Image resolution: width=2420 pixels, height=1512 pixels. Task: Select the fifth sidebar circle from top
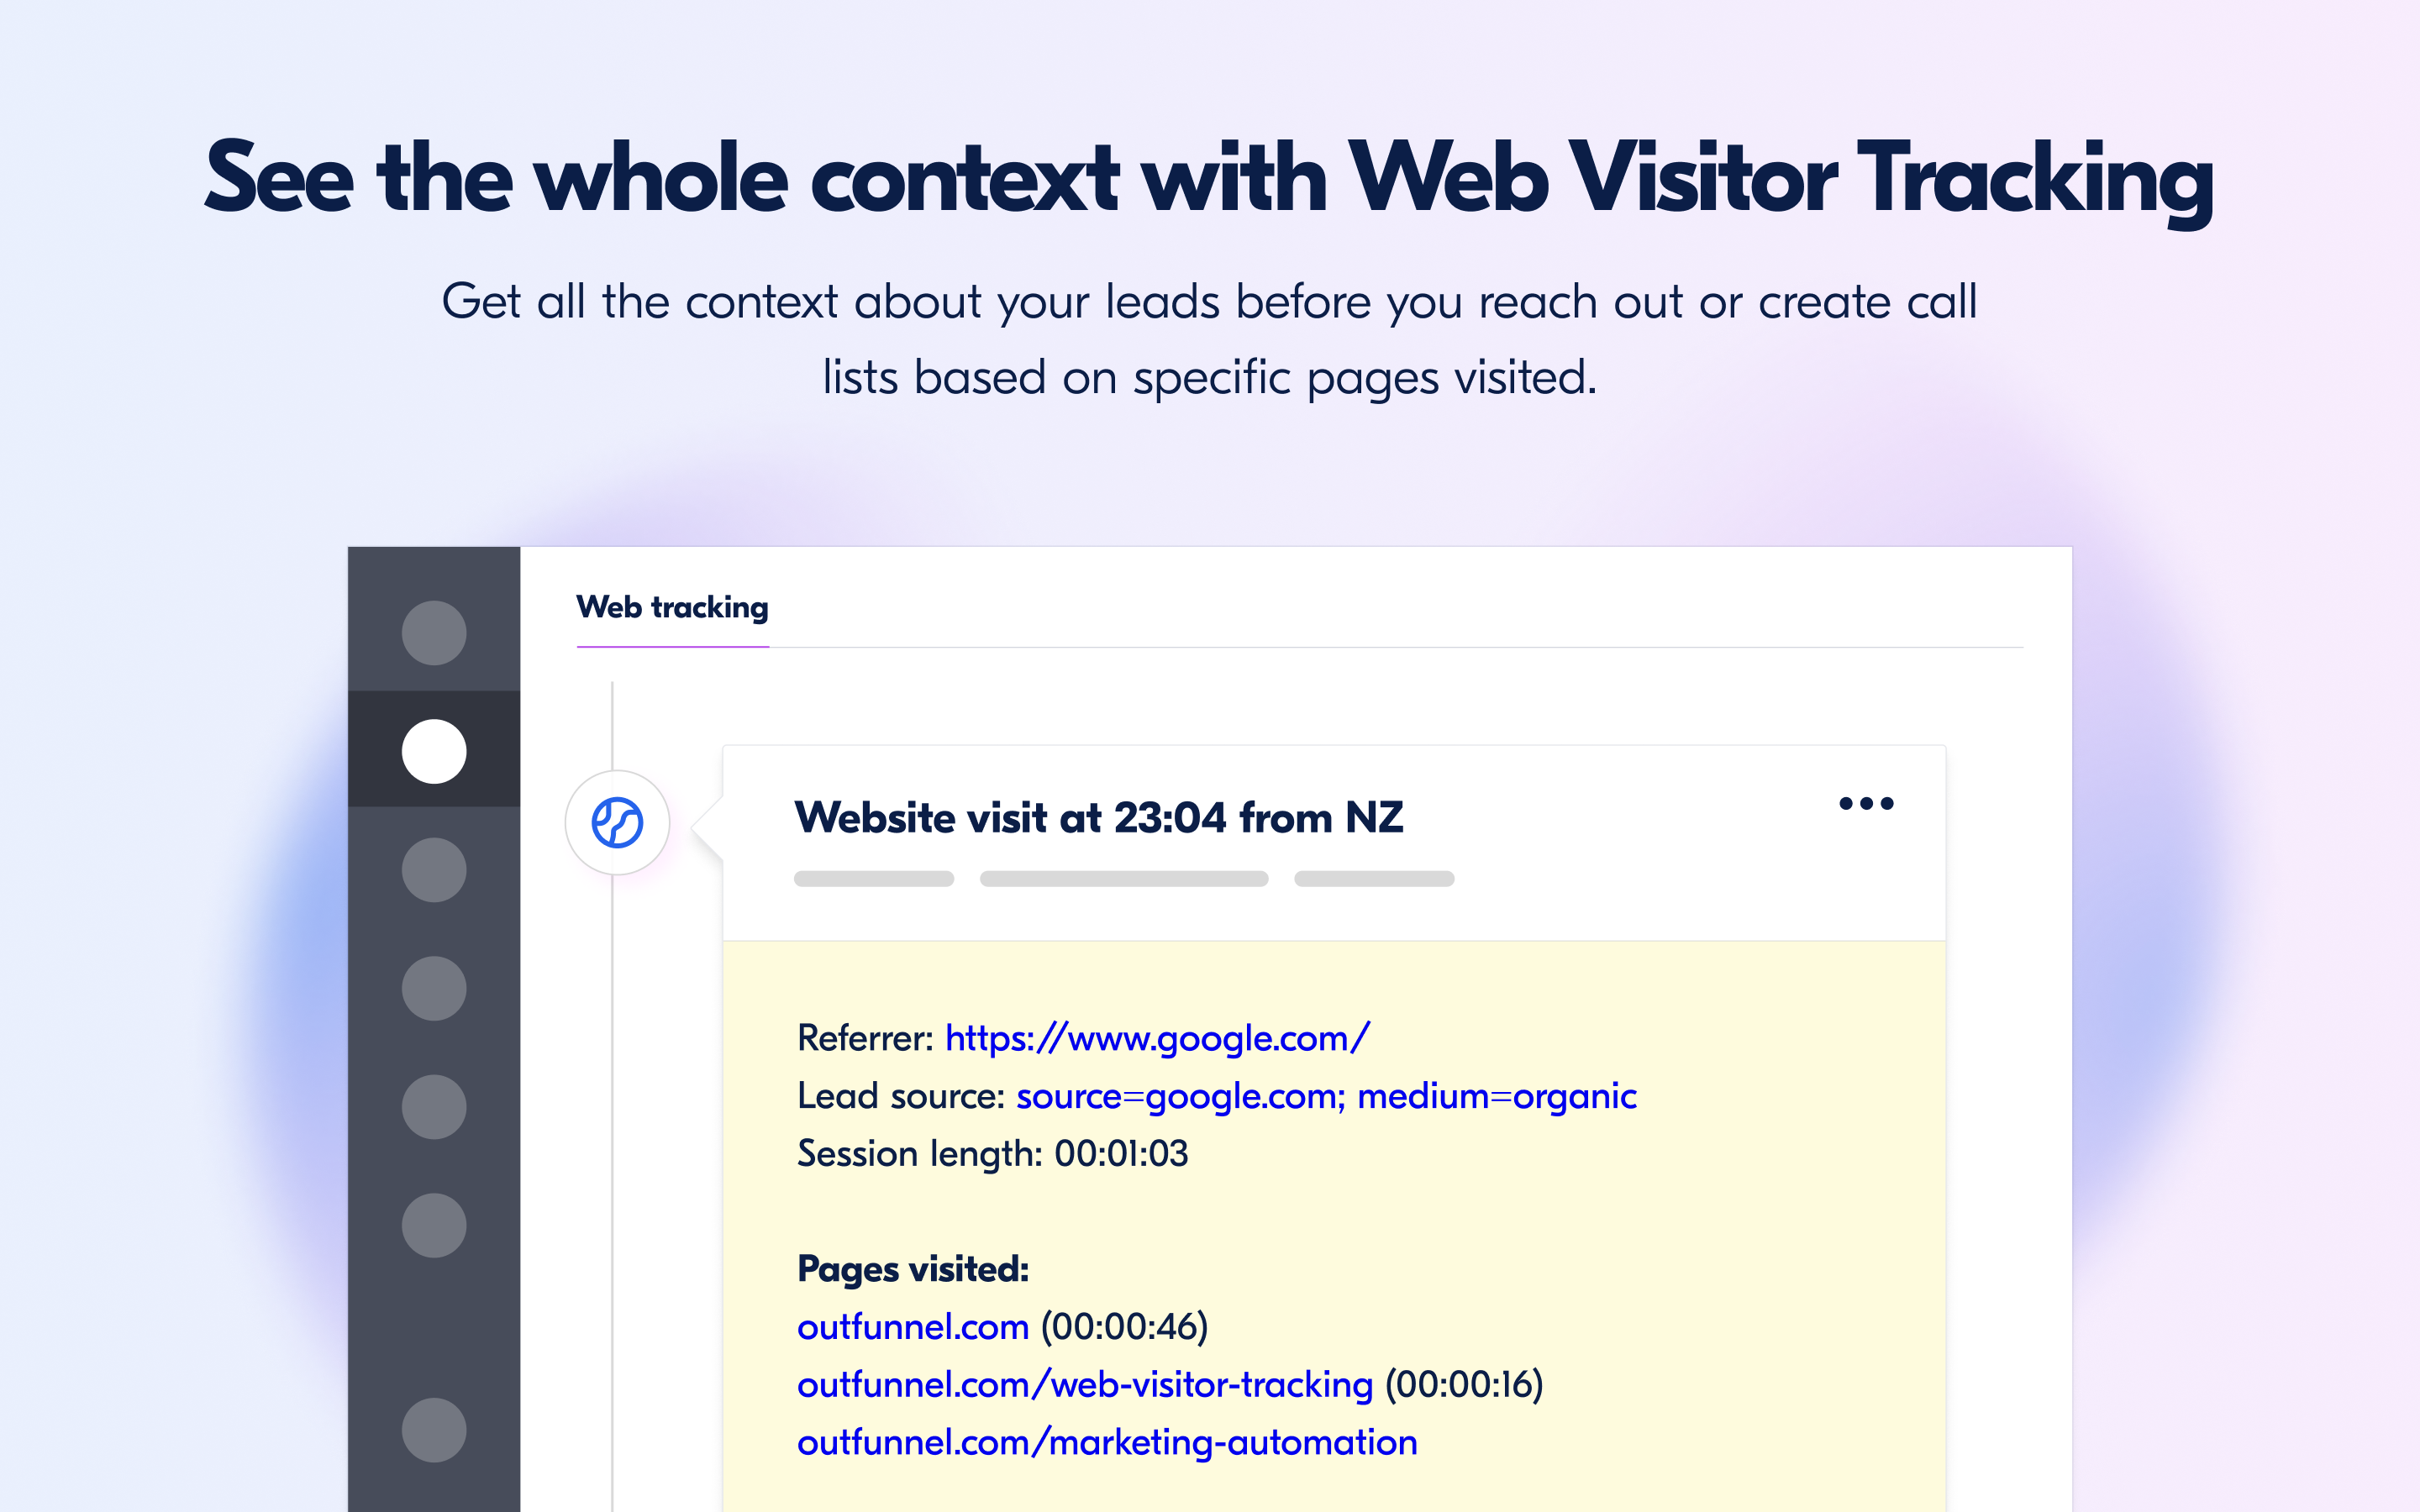pyautogui.click(x=434, y=1107)
